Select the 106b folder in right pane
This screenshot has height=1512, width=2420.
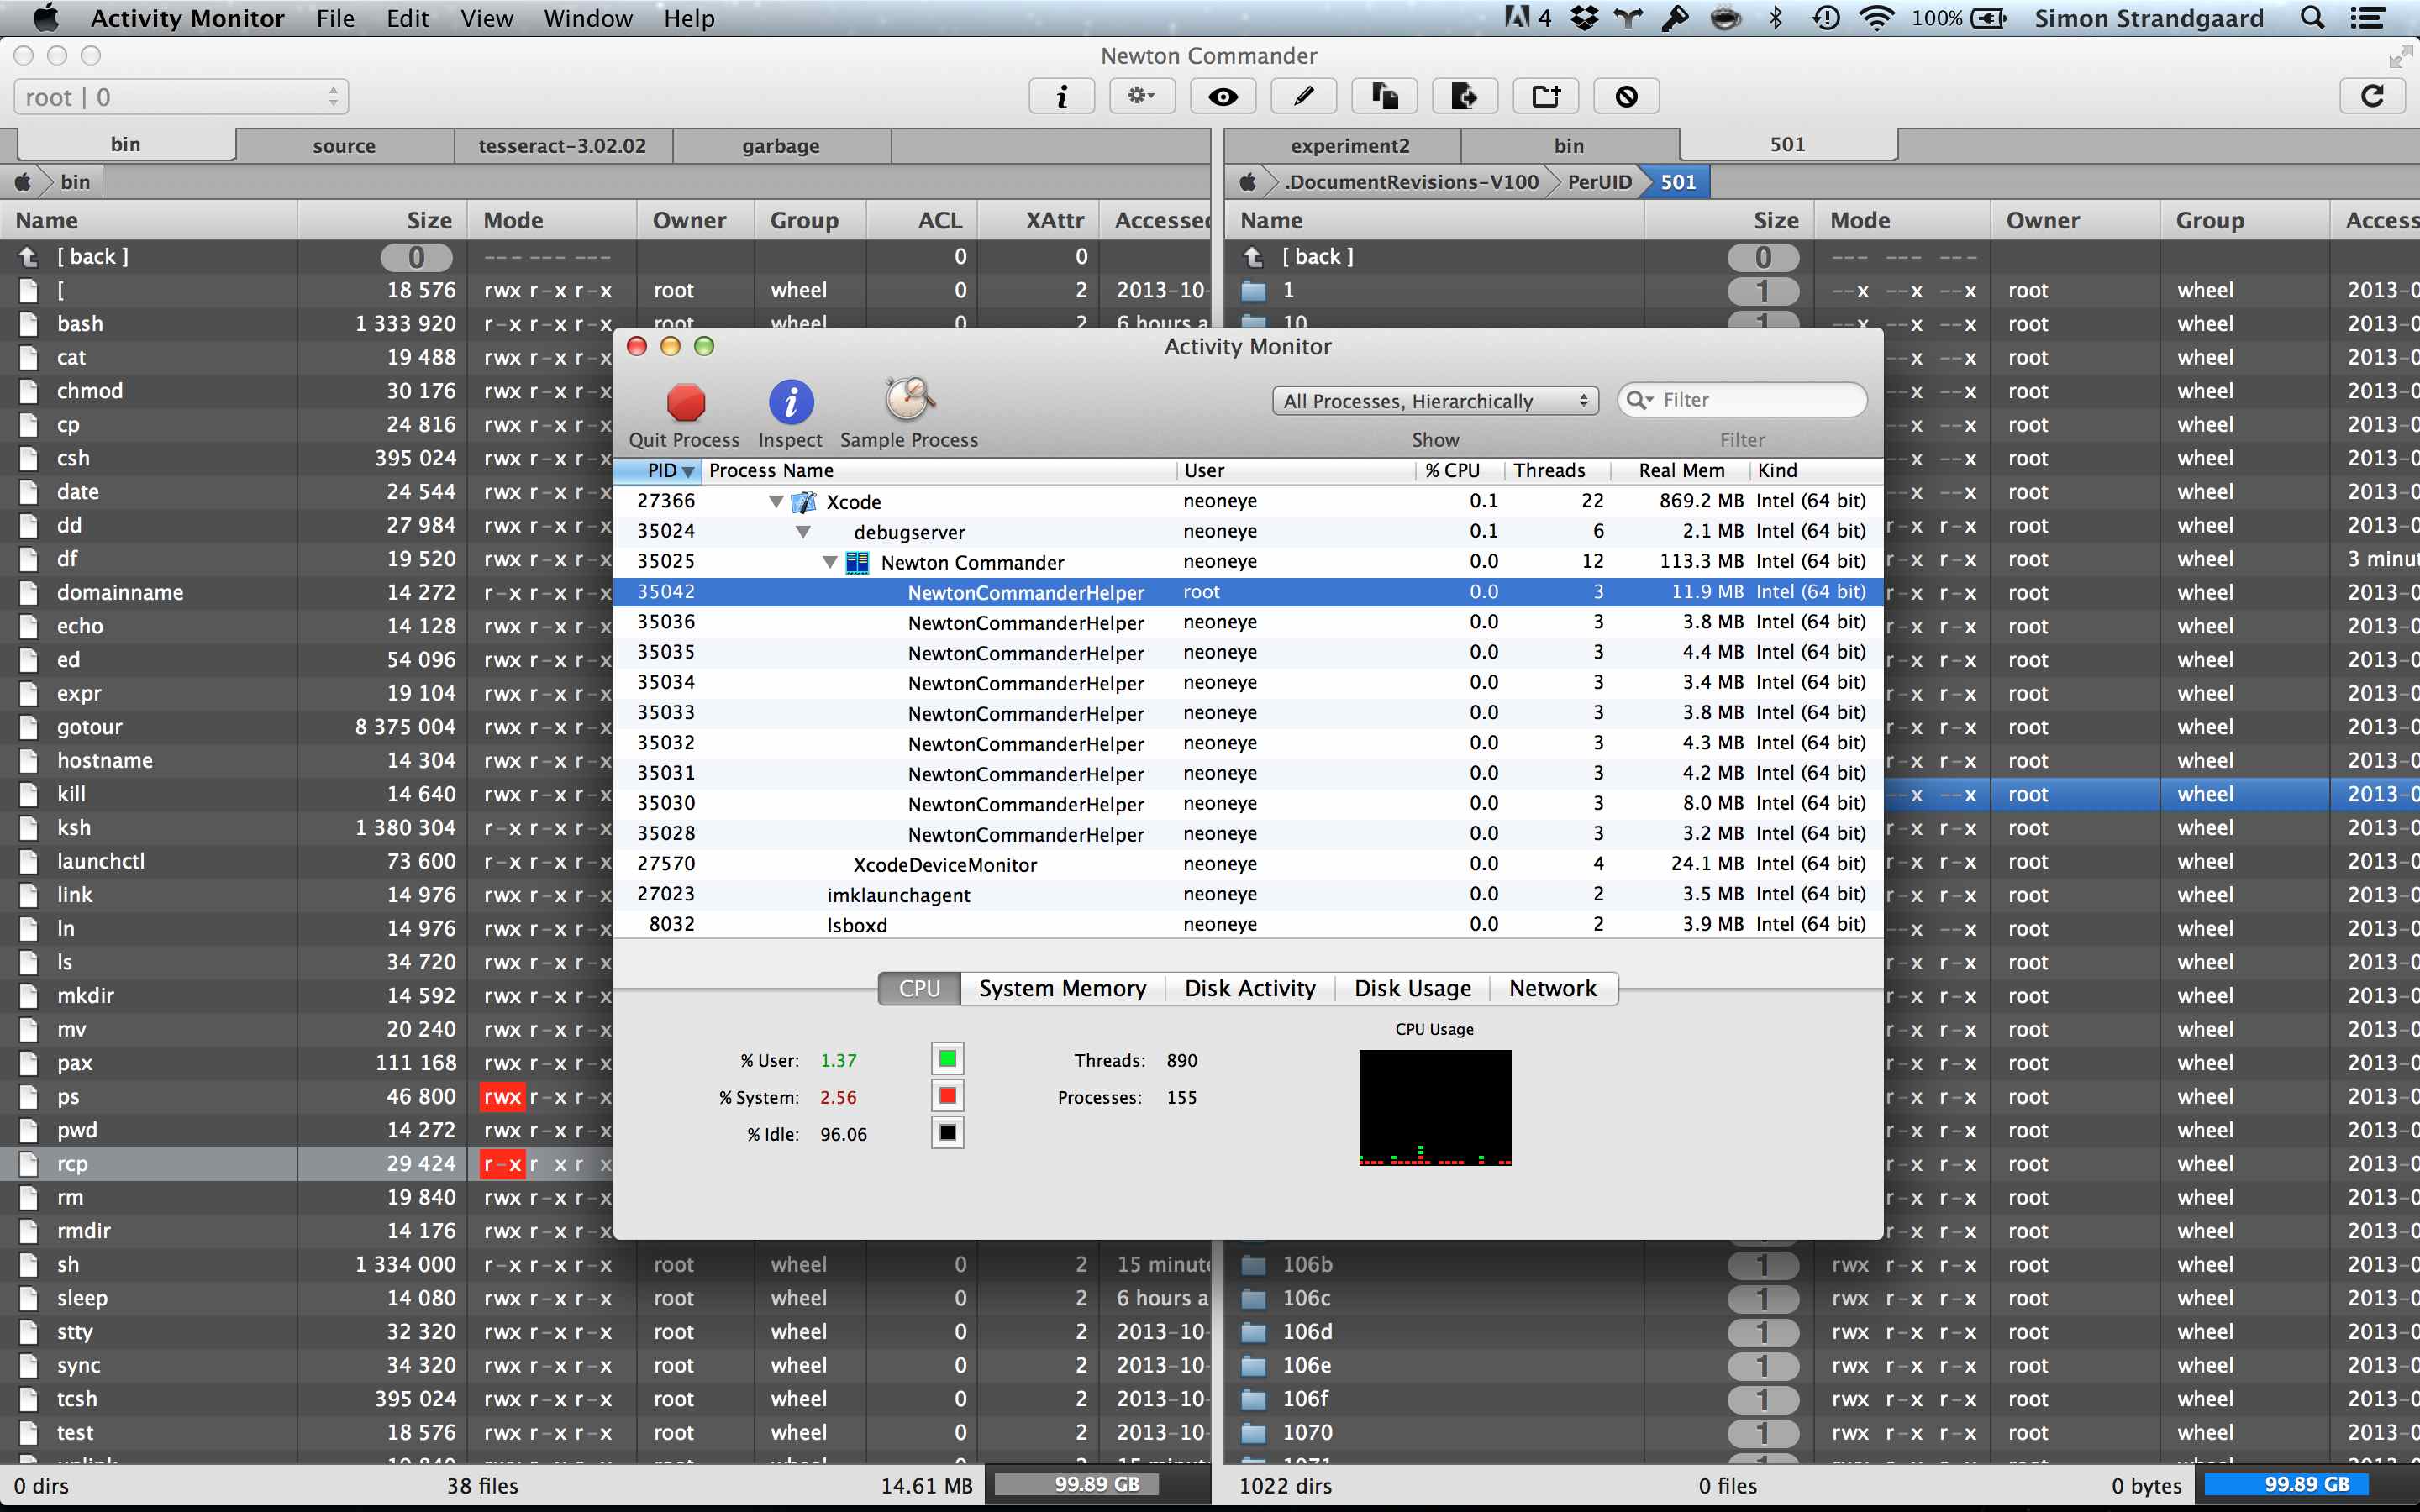coord(1820,1265)
